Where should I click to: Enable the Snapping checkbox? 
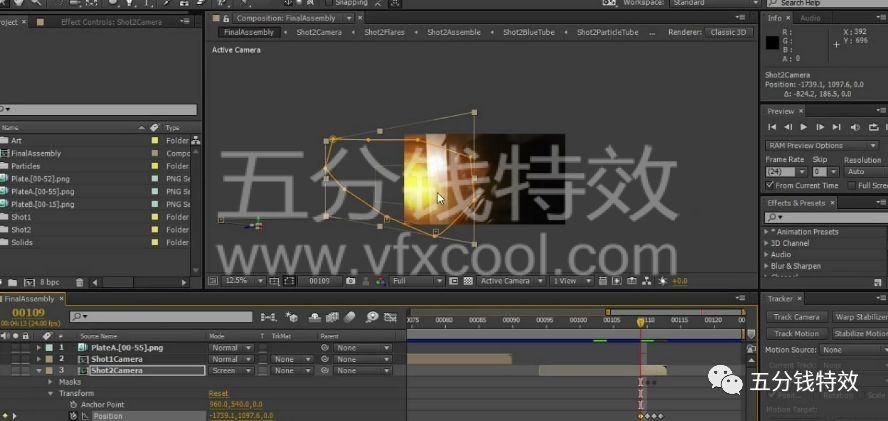[x=329, y=2]
